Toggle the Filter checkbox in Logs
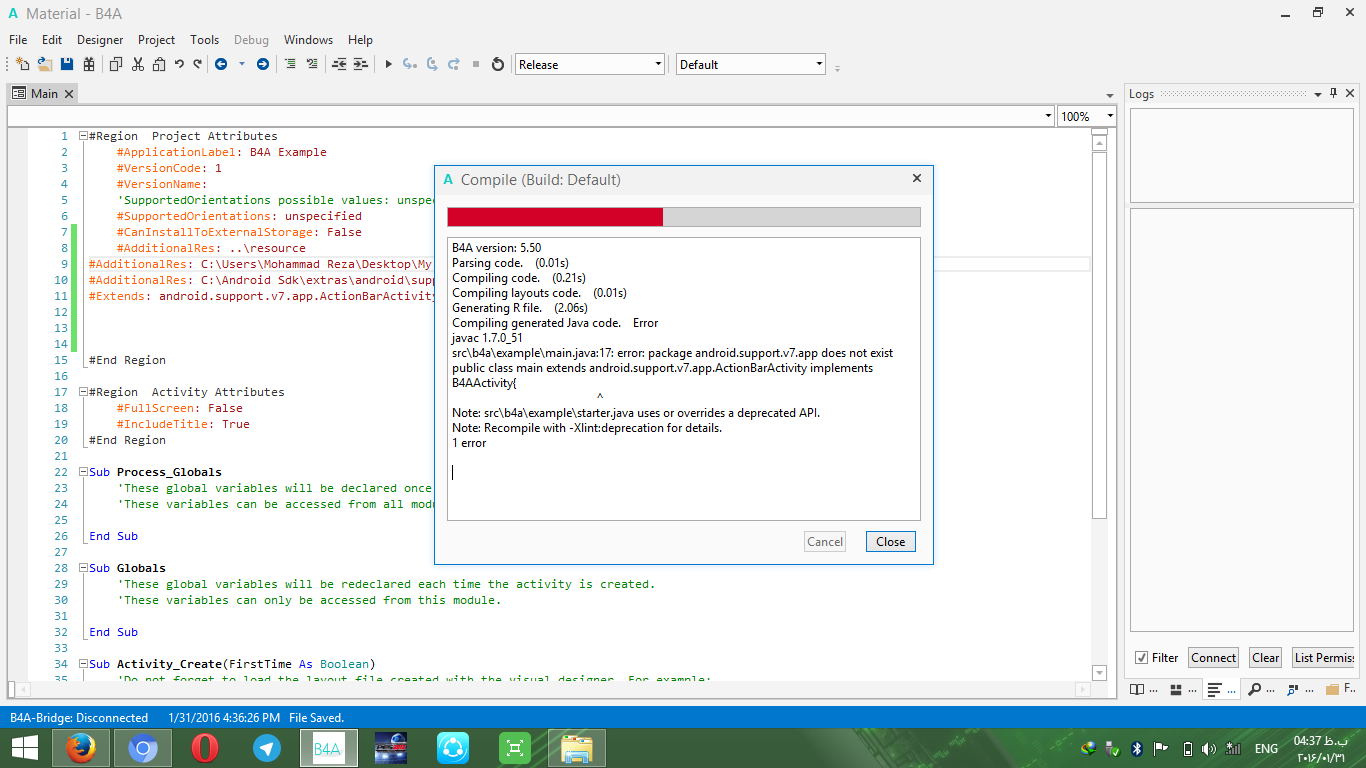1366x768 pixels. (1142, 658)
